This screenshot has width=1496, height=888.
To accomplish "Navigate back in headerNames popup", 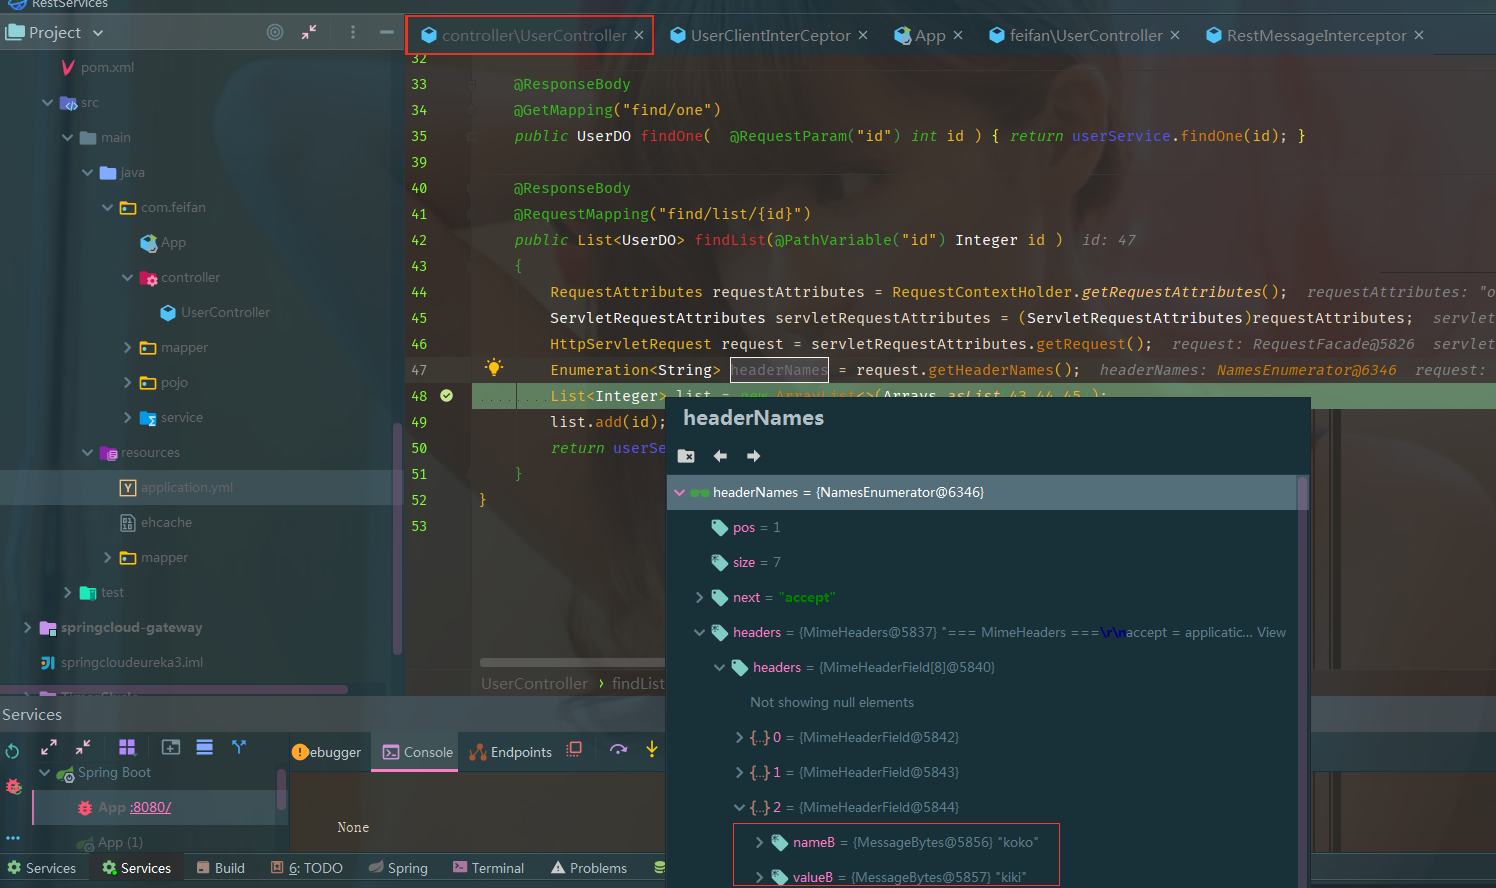I will point(720,456).
